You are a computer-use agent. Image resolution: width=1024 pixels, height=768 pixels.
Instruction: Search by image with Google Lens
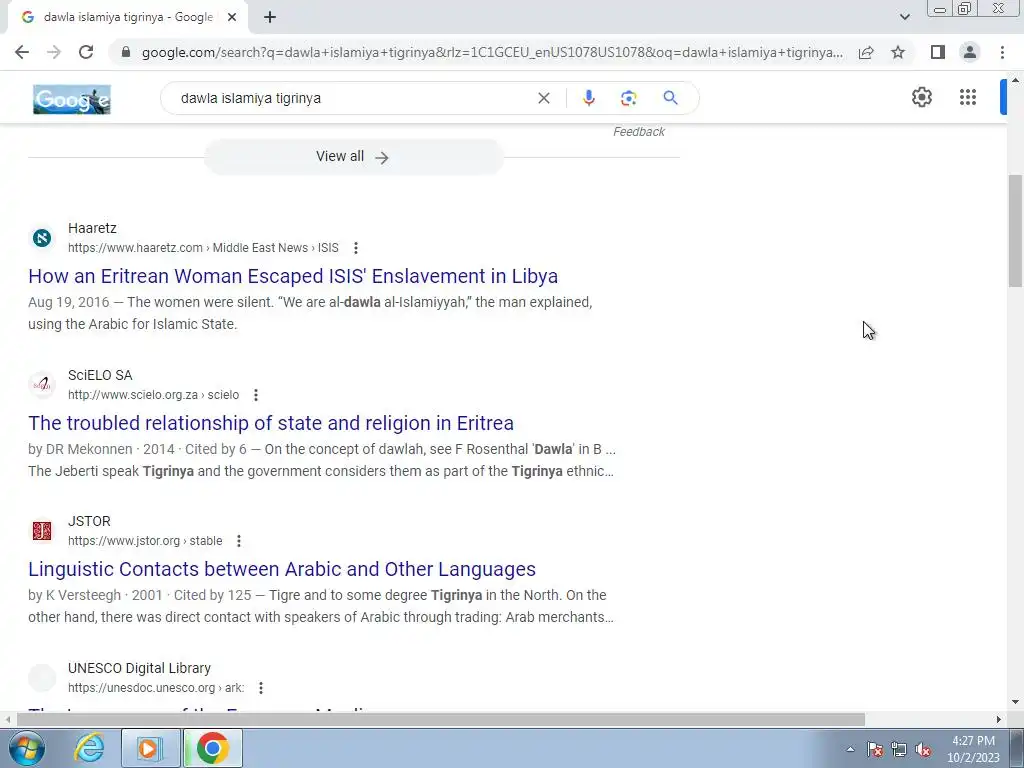(628, 98)
